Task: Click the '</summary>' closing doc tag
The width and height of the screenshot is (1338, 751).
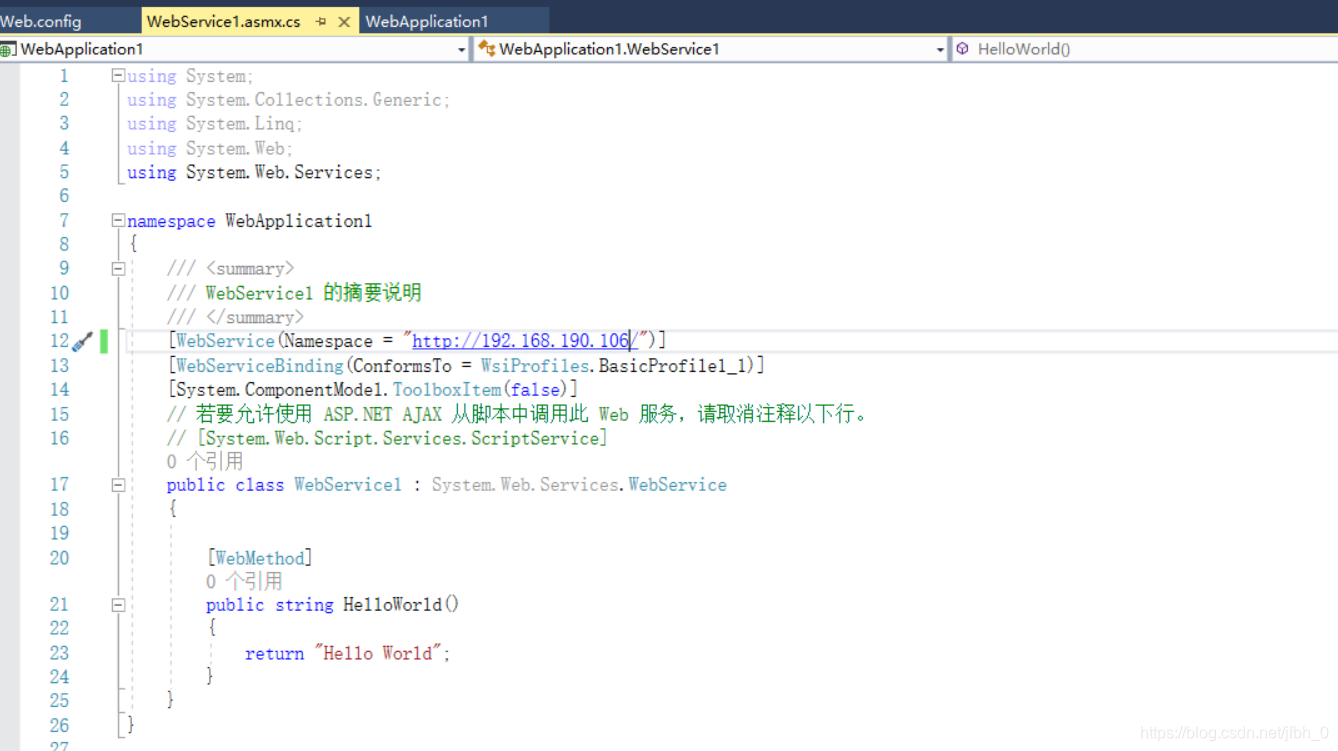Action: (x=254, y=317)
